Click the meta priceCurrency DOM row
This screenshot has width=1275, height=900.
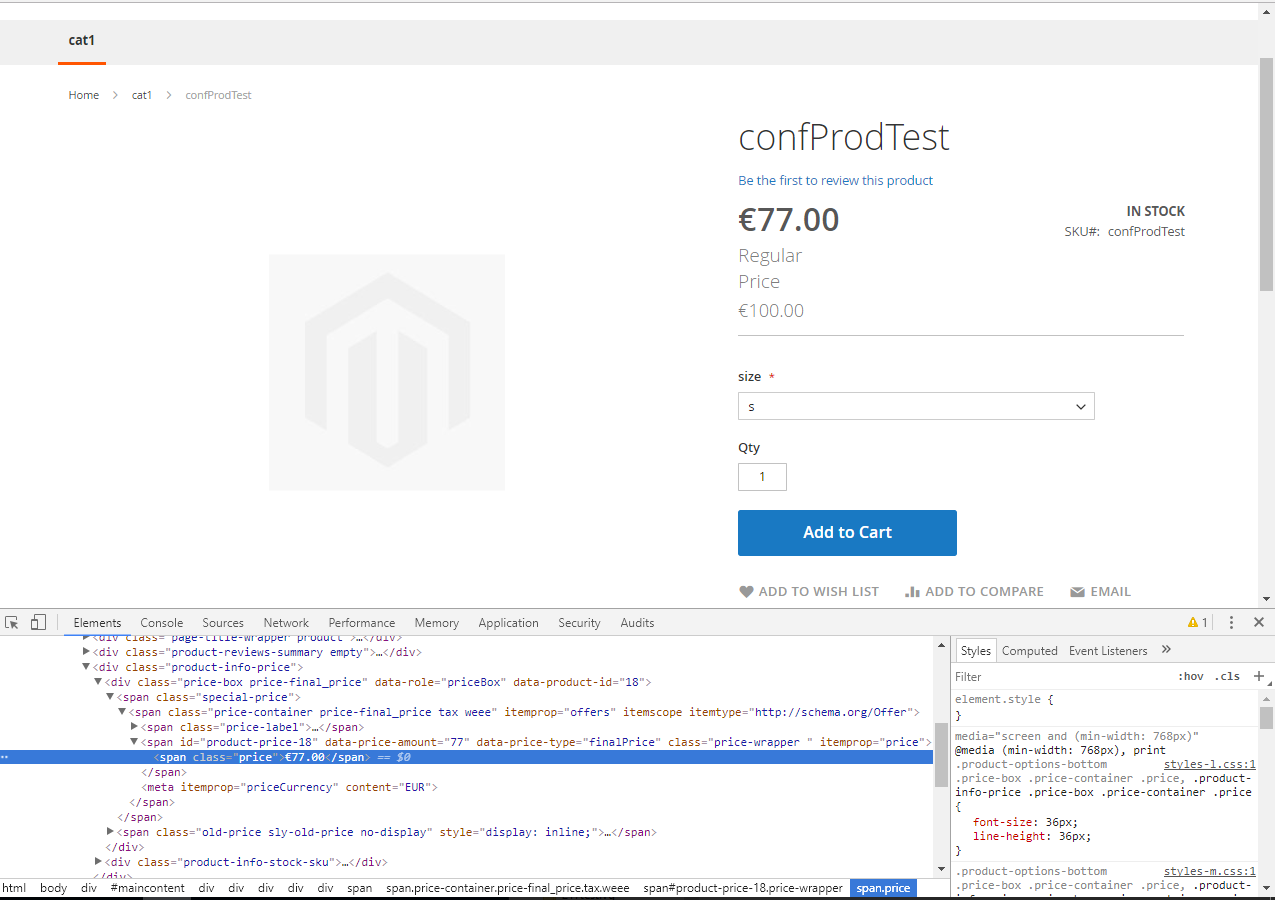click(x=291, y=787)
